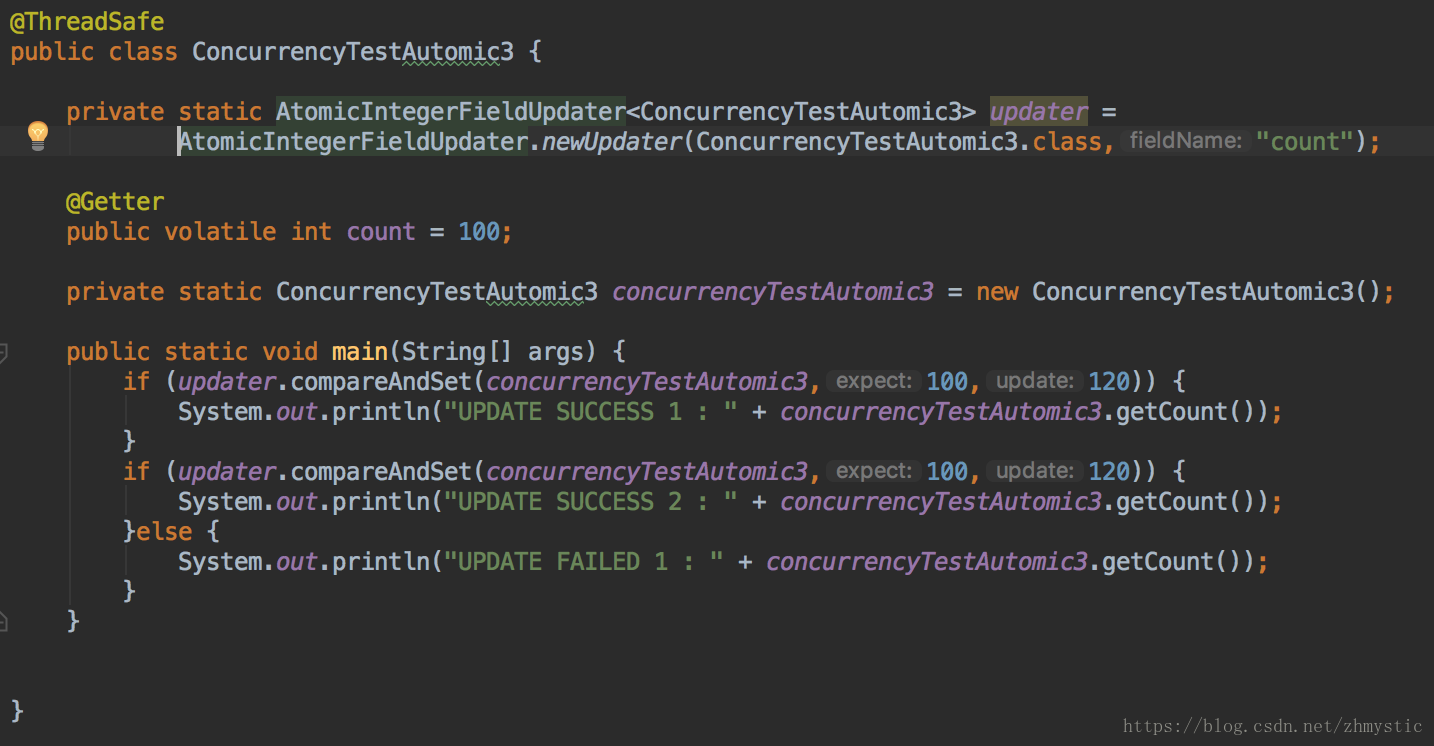1434x746 pixels.
Task: Click getCount() on the UPDATE FAILED line
Action: click(x=1172, y=561)
